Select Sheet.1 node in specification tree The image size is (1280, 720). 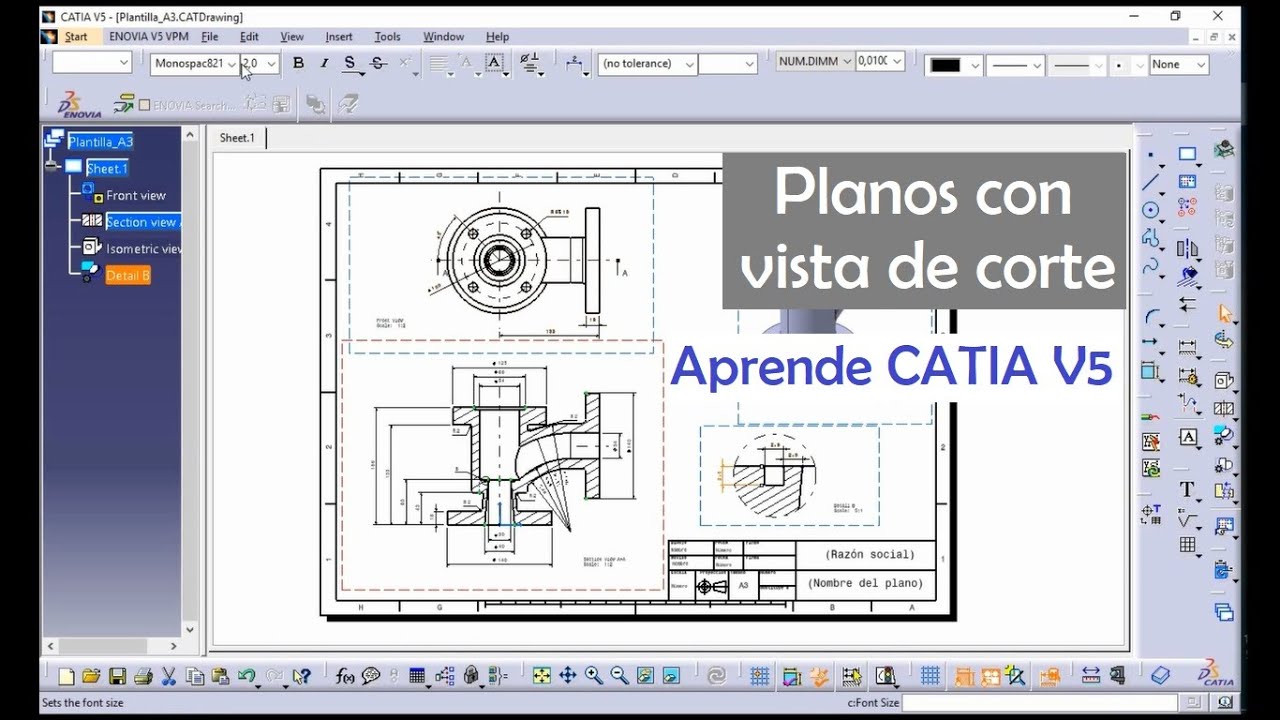[107, 168]
